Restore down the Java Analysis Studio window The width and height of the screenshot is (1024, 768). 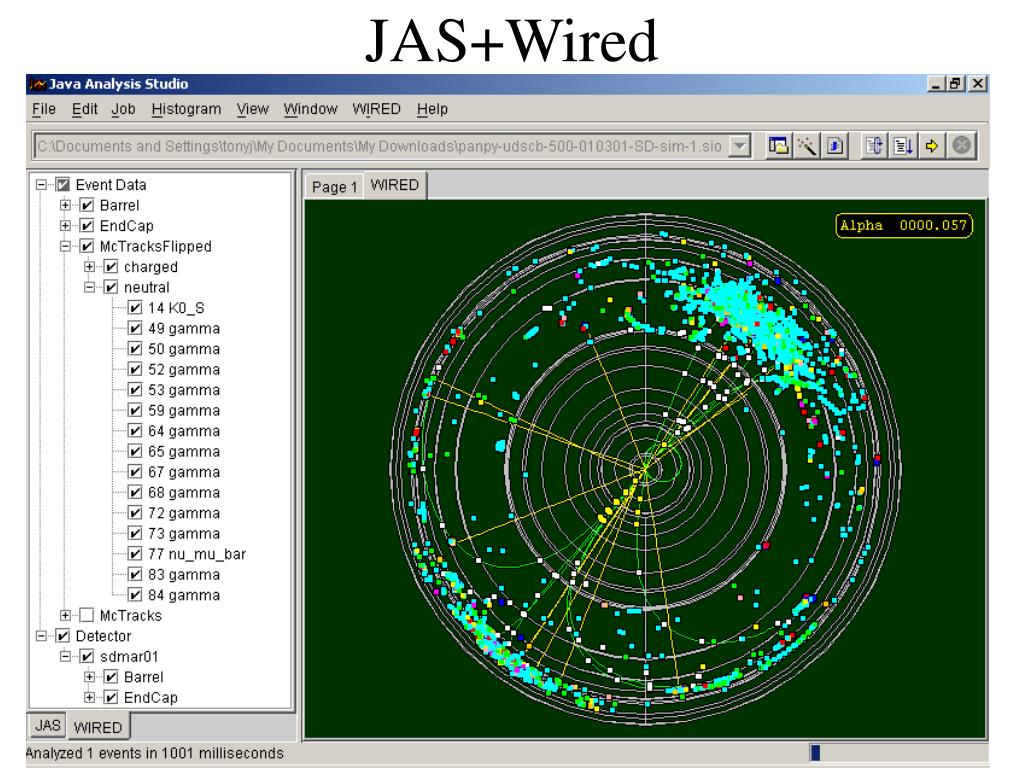[x=955, y=84]
